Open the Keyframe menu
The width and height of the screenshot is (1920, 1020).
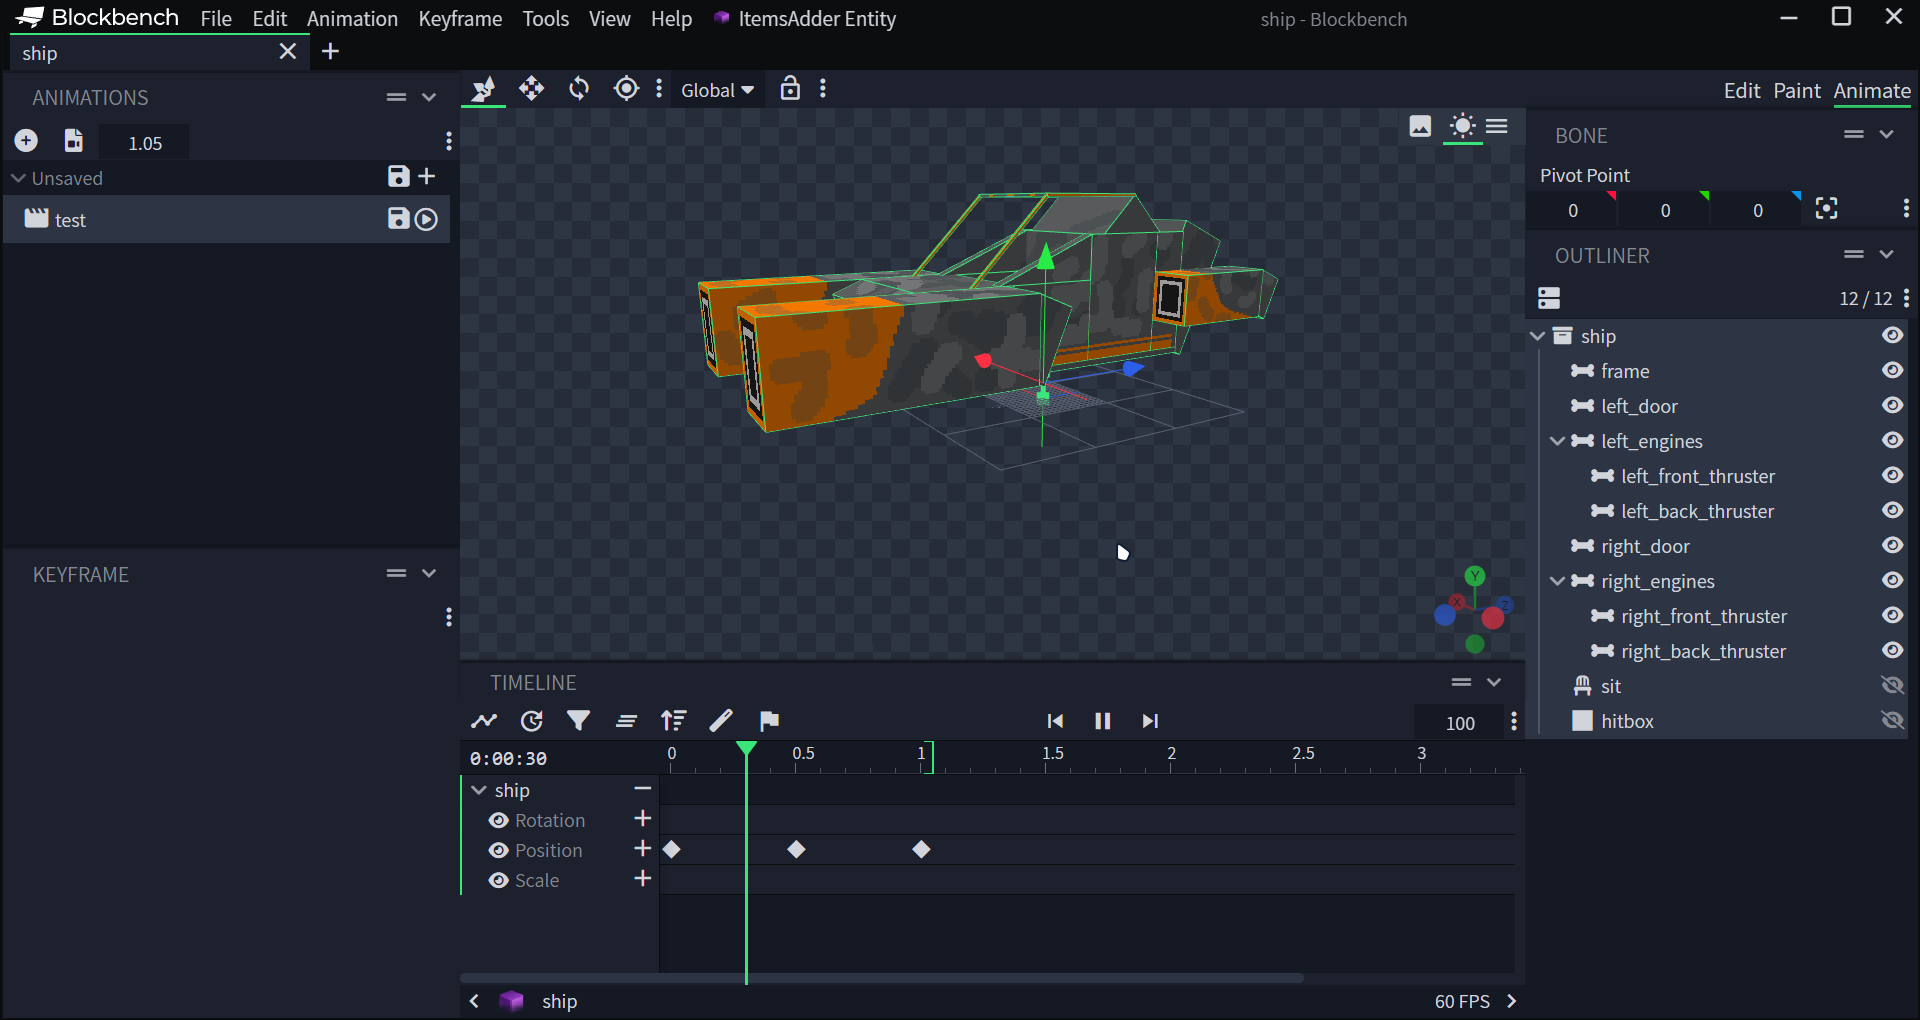tap(460, 19)
